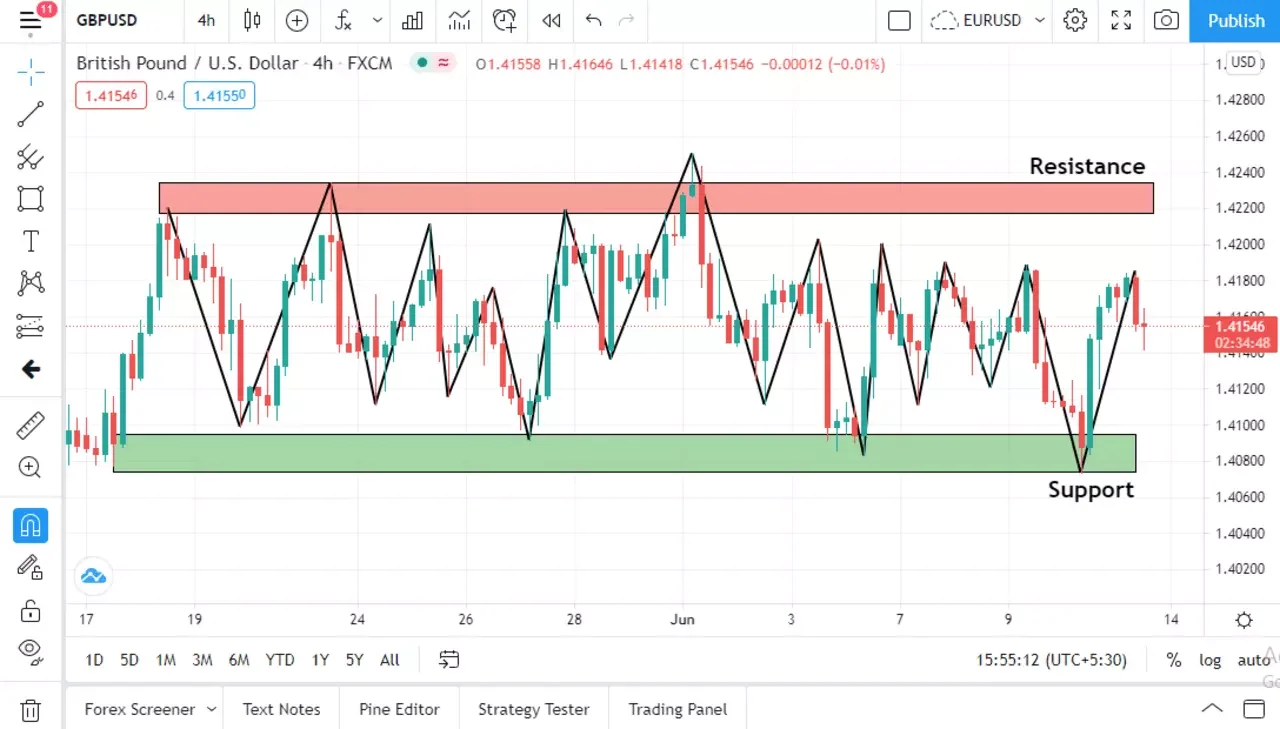The height and width of the screenshot is (729, 1280).
Task: Expand the Forex Screener dropdown arrow
Action: pos(212,709)
